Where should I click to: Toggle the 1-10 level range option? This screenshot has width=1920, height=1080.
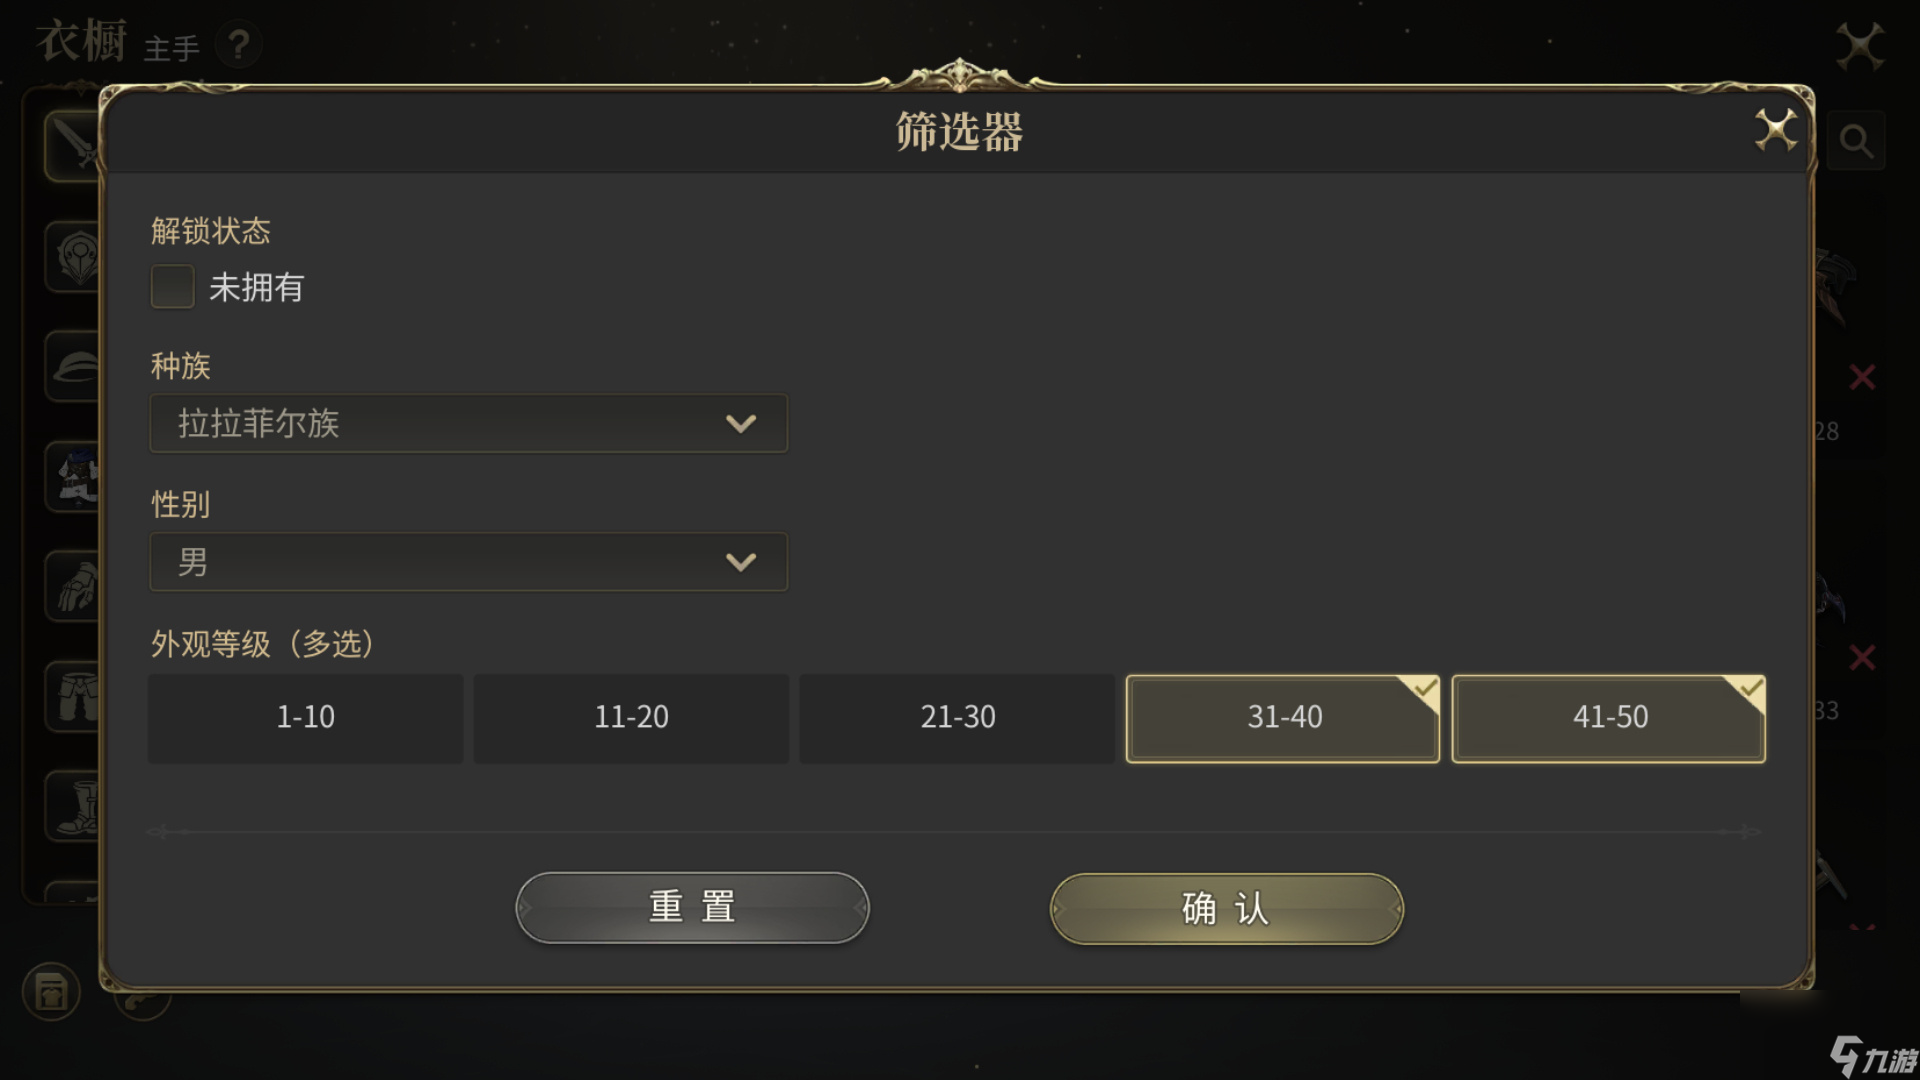pos(305,718)
